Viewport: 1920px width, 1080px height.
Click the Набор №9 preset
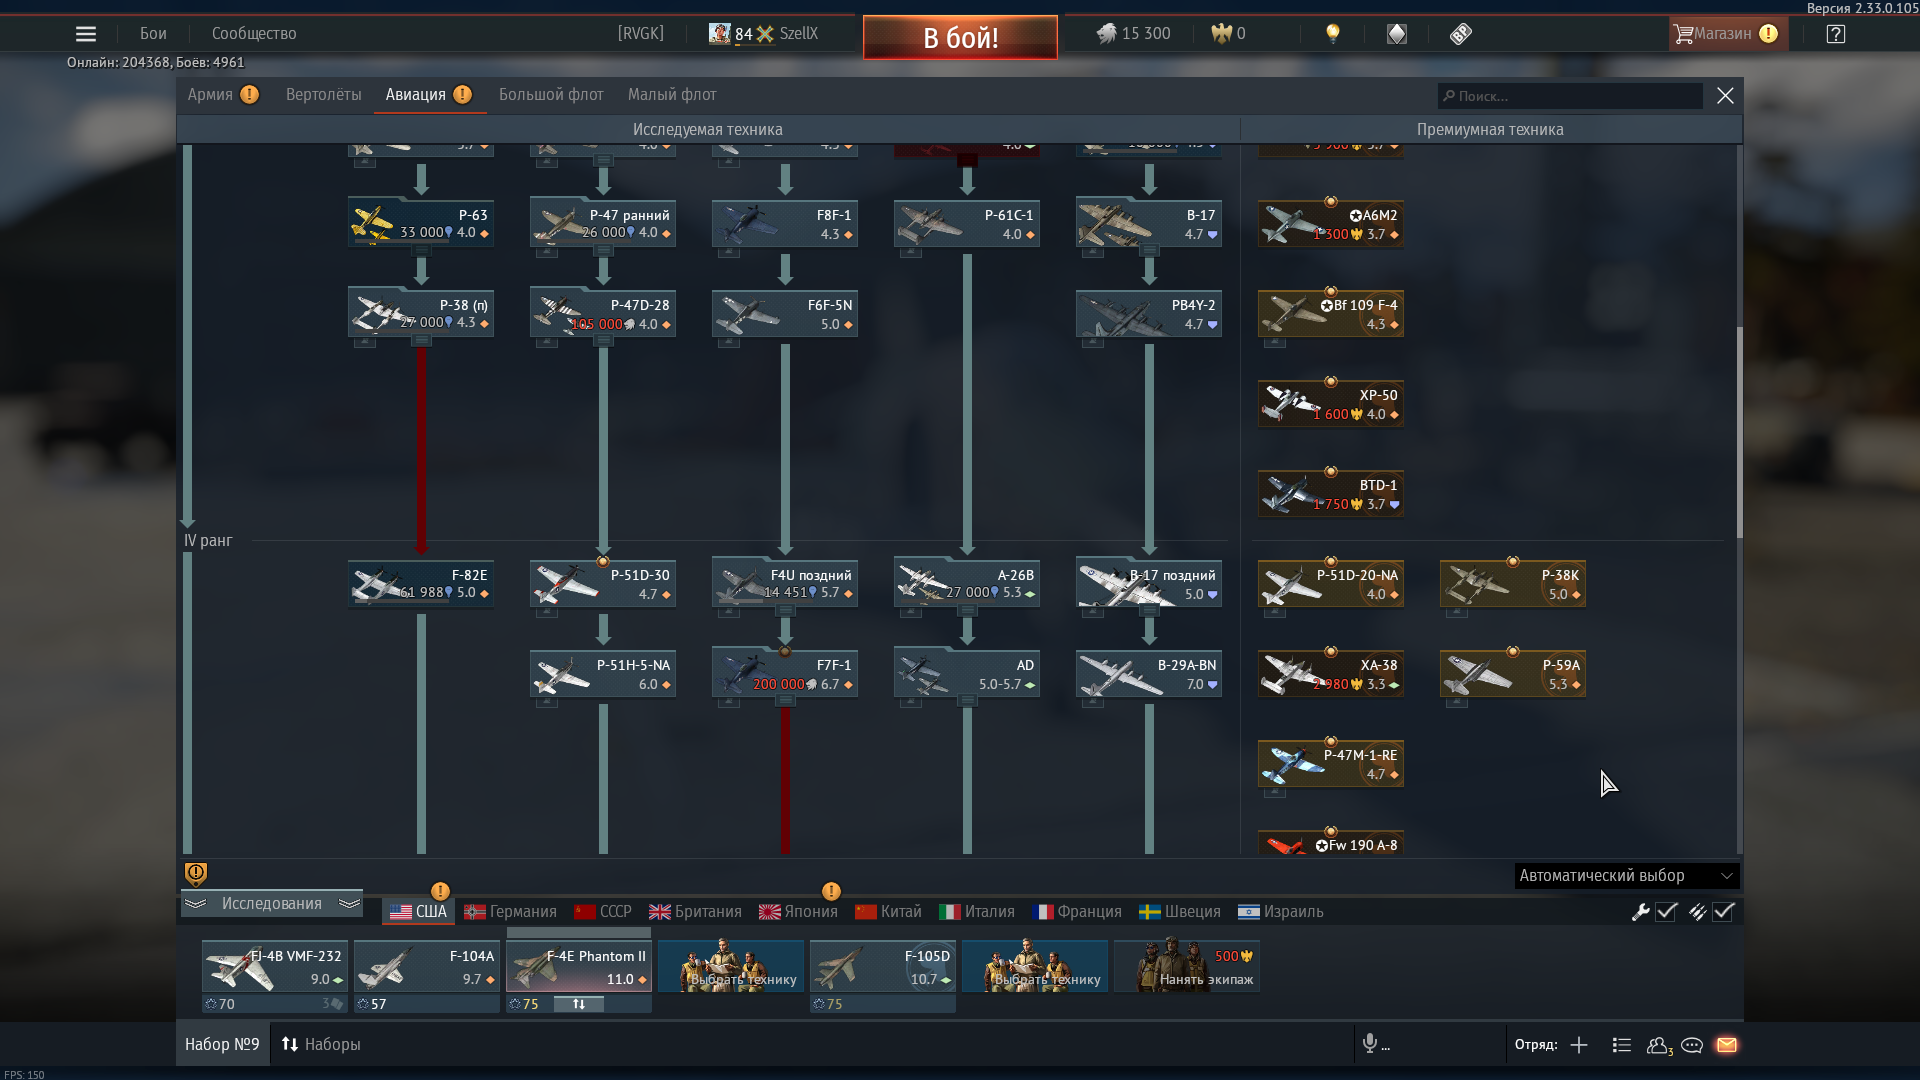point(222,1045)
